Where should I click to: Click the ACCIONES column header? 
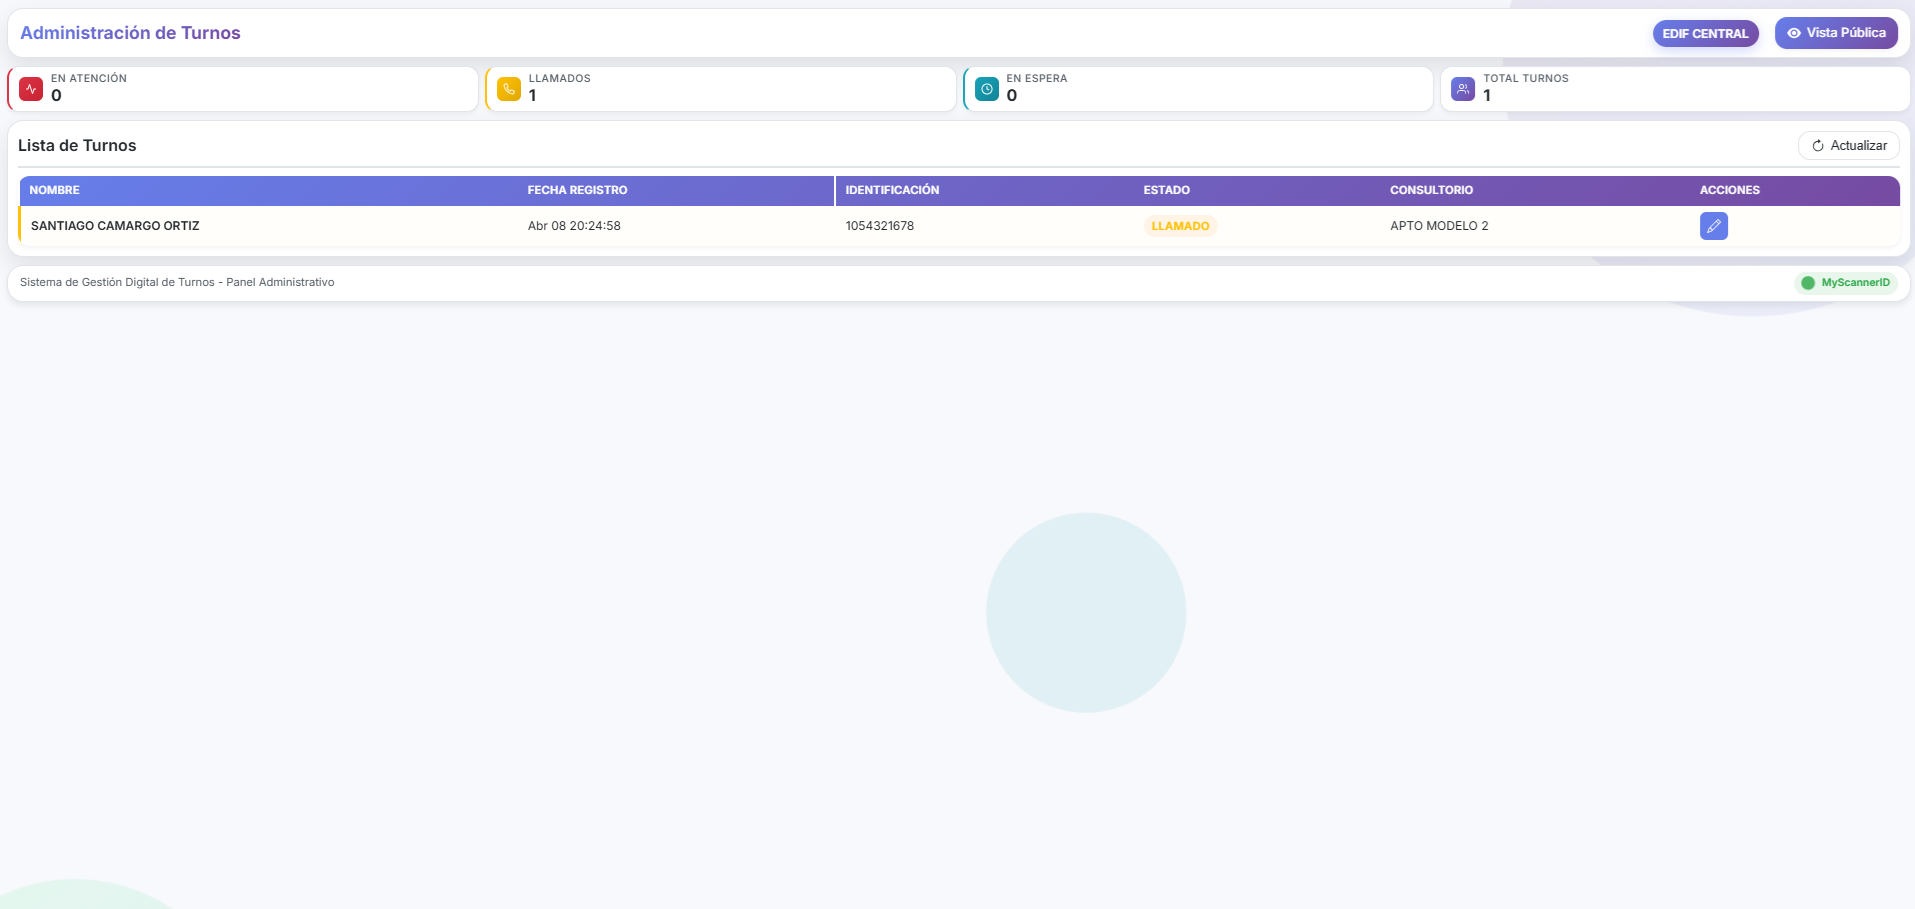click(1729, 190)
